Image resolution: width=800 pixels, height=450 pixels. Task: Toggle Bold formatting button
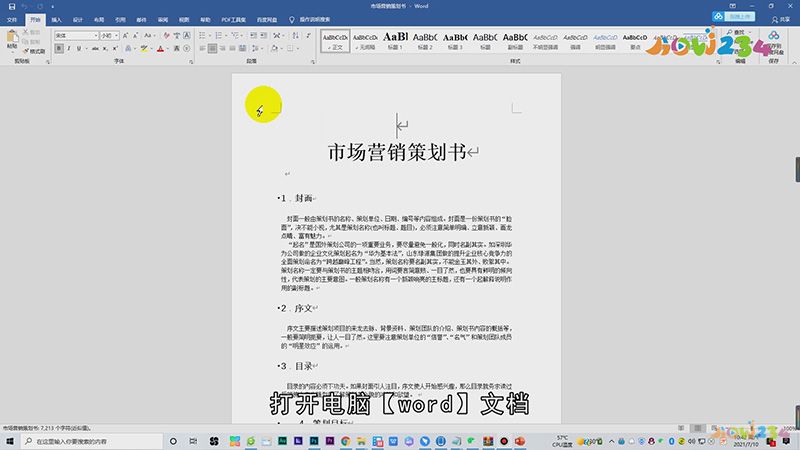[59, 48]
